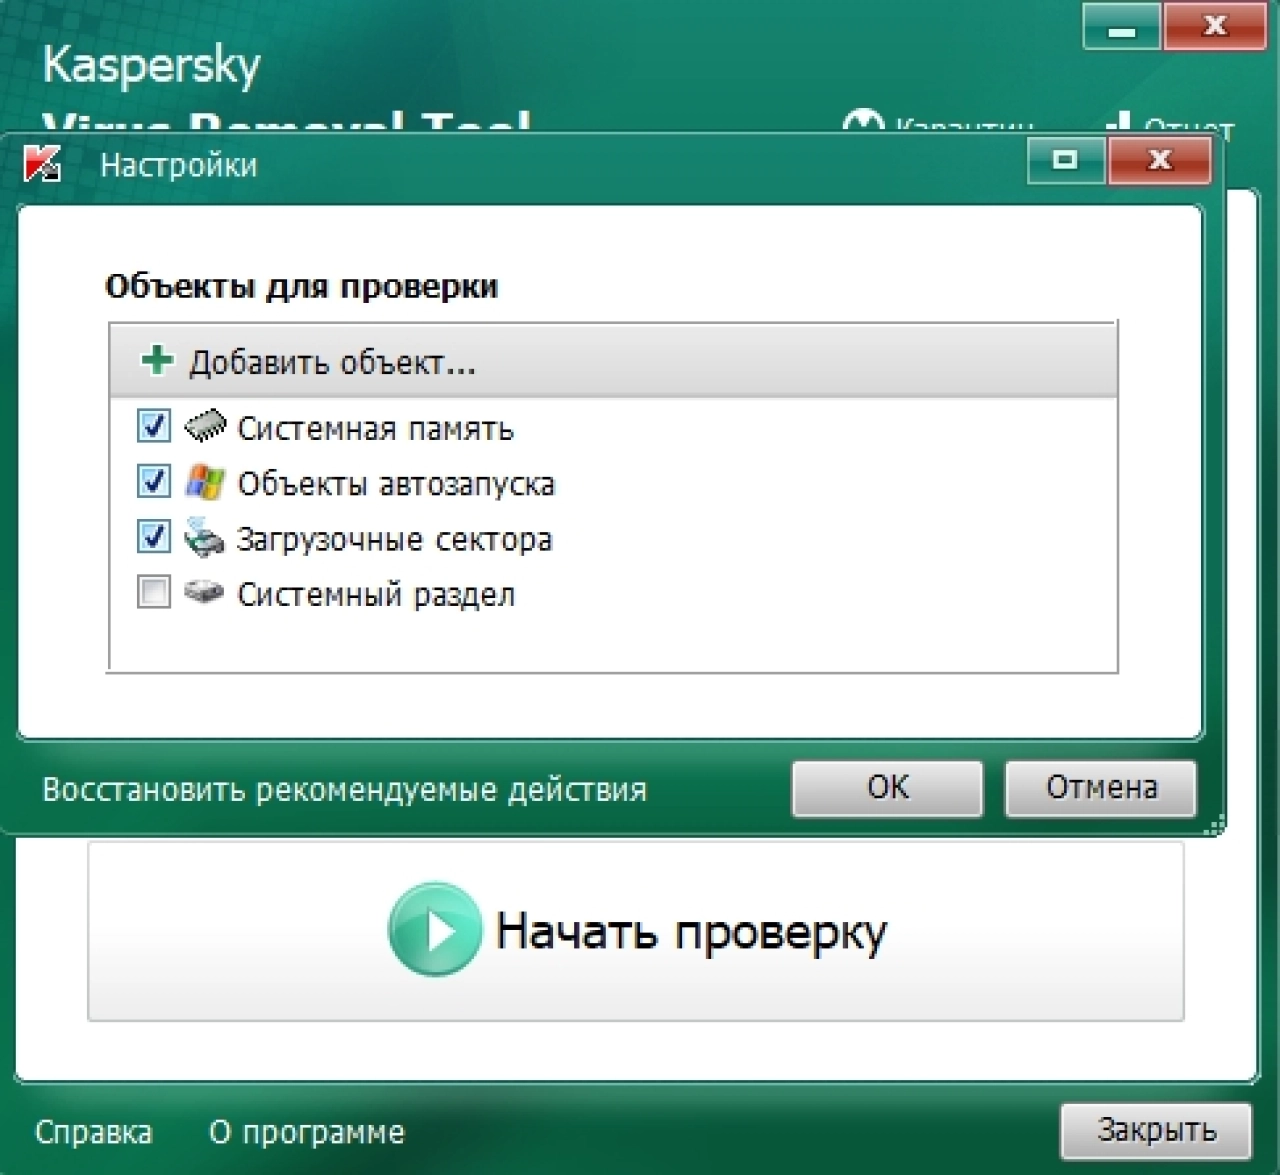
Task: Click the Системный раздел hard disk icon
Action: click(204, 591)
